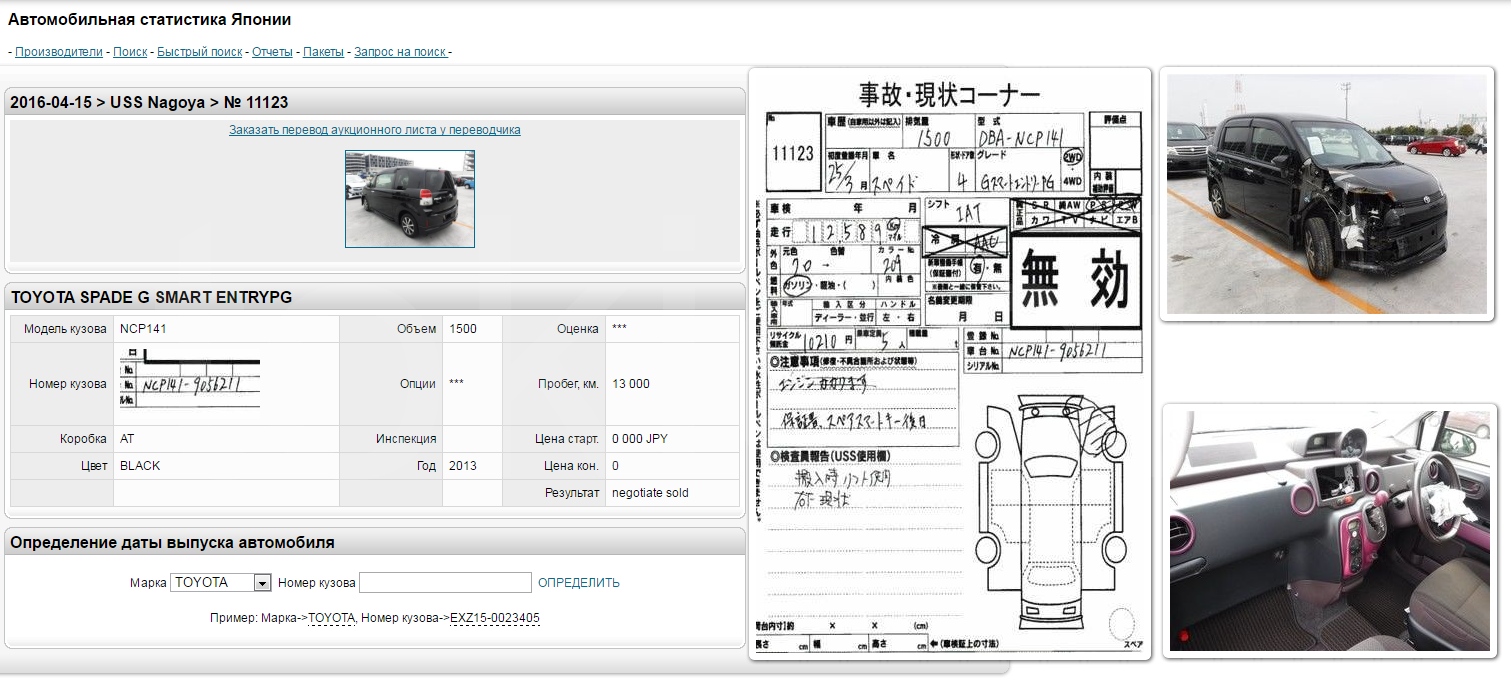Open the damaged black car exterior photo
The image size is (1511, 687).
(x=1326, y=194)
